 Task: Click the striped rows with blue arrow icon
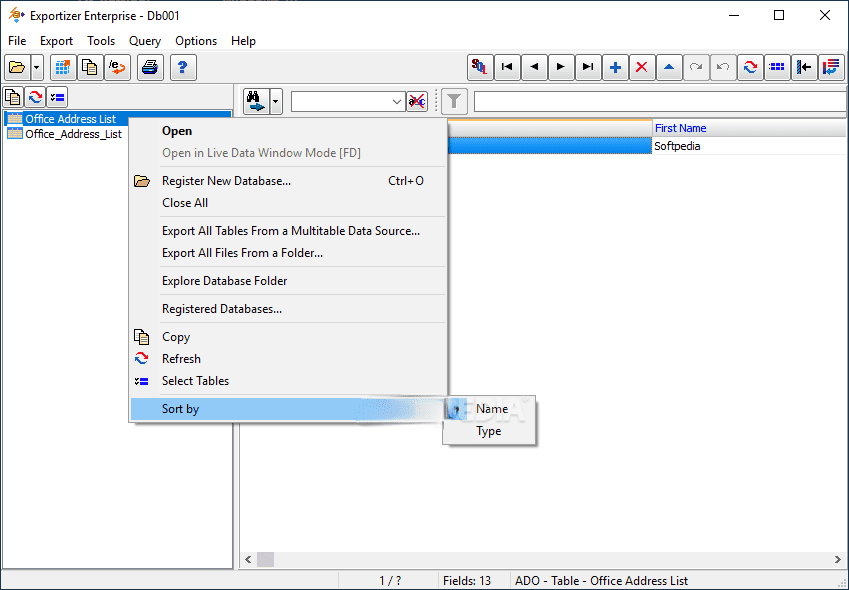coord(832,68)
